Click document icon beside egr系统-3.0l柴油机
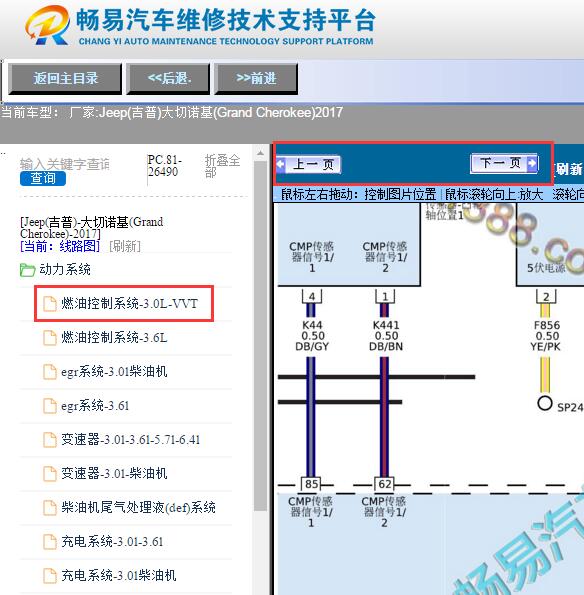584x595 pixels. 50,372
